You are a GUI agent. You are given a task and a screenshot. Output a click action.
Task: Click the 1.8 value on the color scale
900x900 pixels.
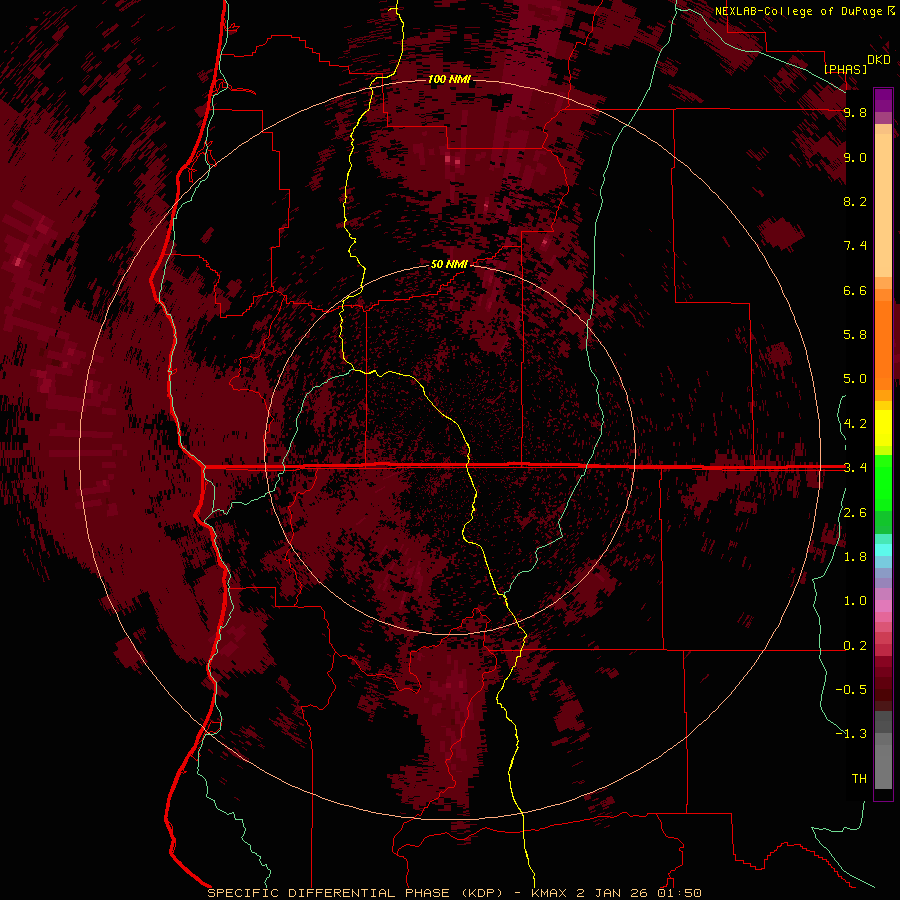[855, 557]
